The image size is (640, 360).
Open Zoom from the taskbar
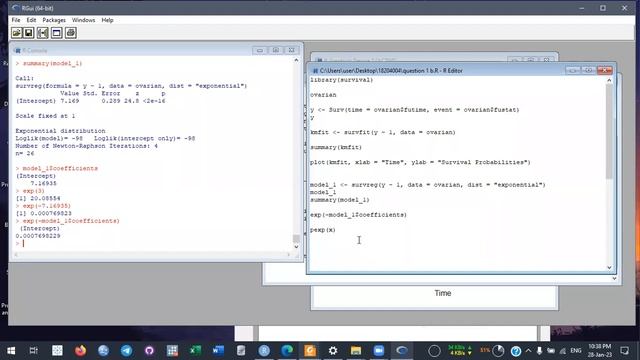coord(379,351)
